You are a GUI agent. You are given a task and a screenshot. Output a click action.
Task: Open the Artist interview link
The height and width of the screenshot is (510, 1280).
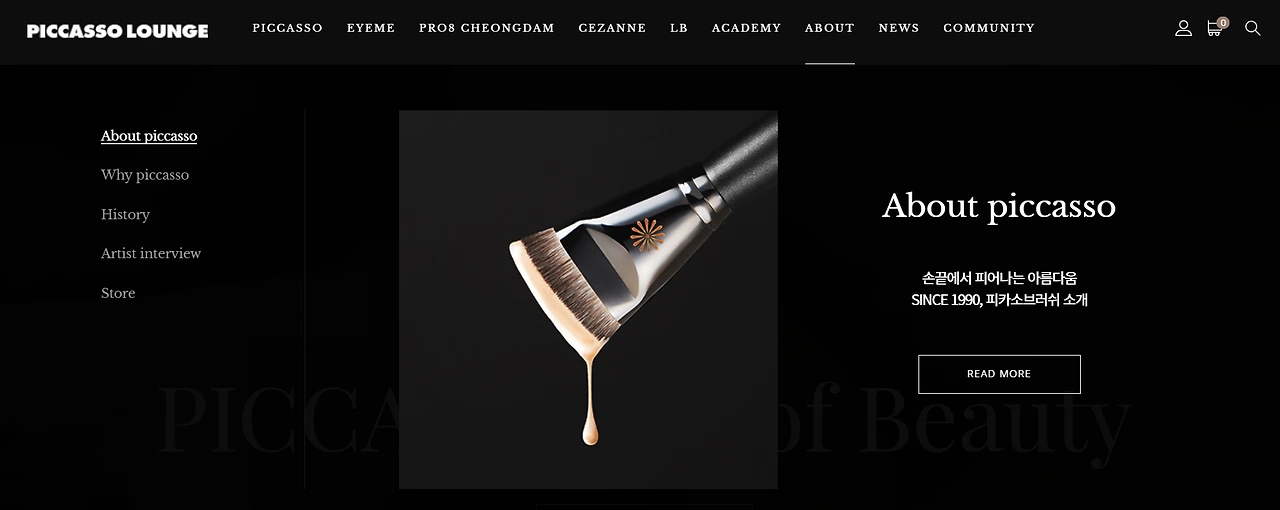(151, 253)
